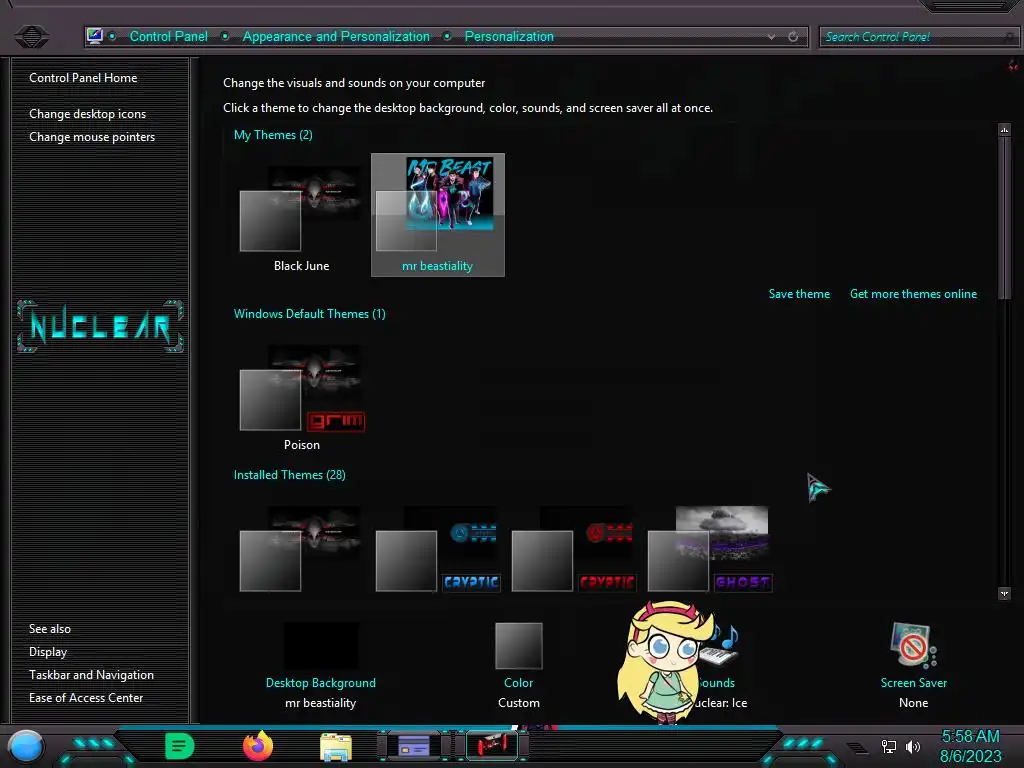The height and width of the screenshot is (768, 1024).
Task: Open the Start orb
Action: 25,746
